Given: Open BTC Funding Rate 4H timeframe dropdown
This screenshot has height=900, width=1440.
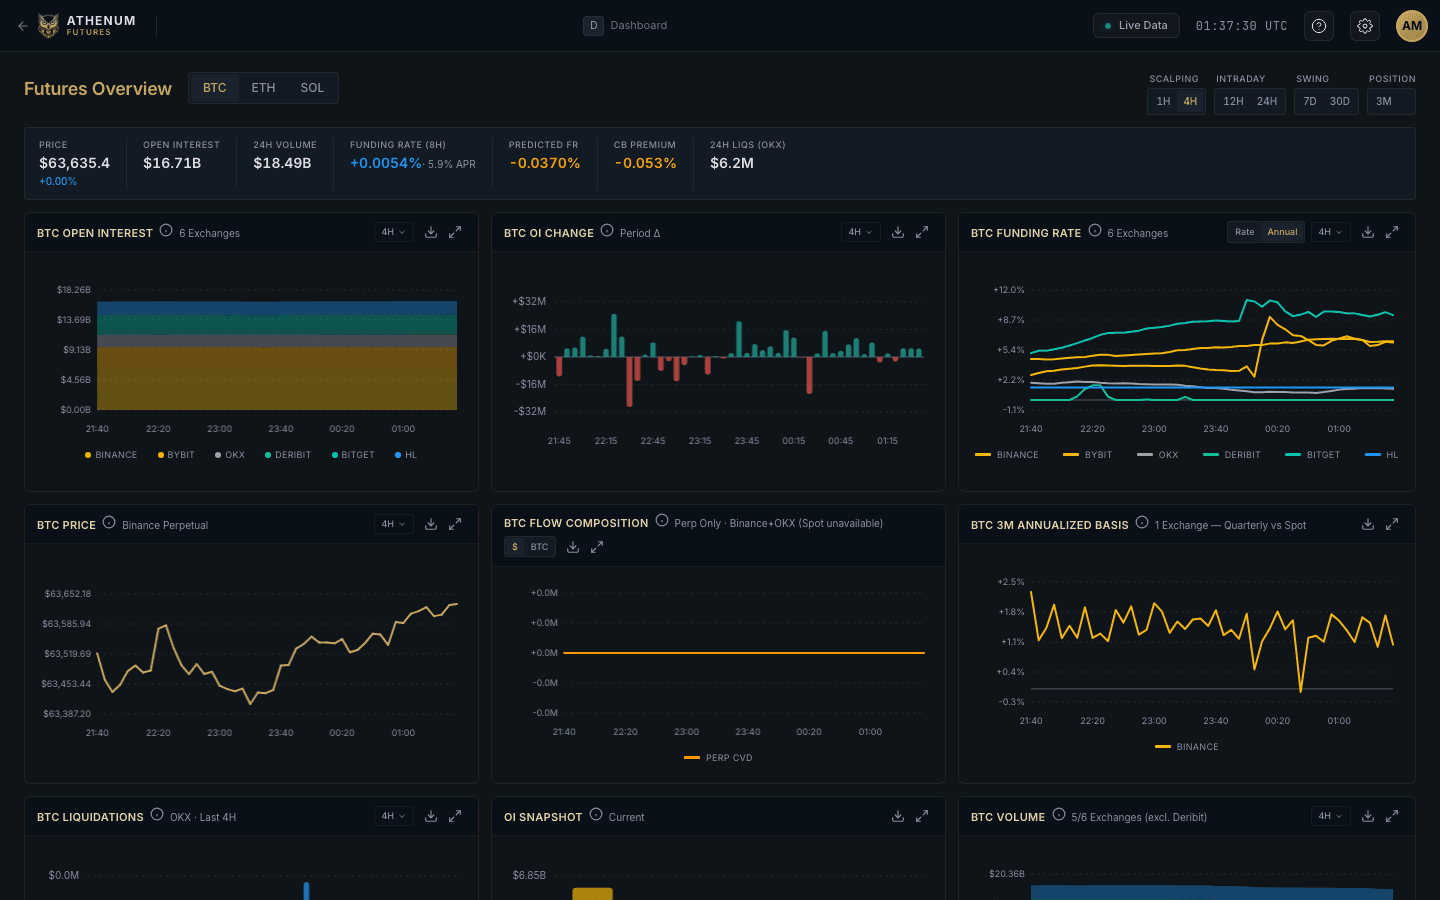Looking at the screenshot, I should [1330, 232].
